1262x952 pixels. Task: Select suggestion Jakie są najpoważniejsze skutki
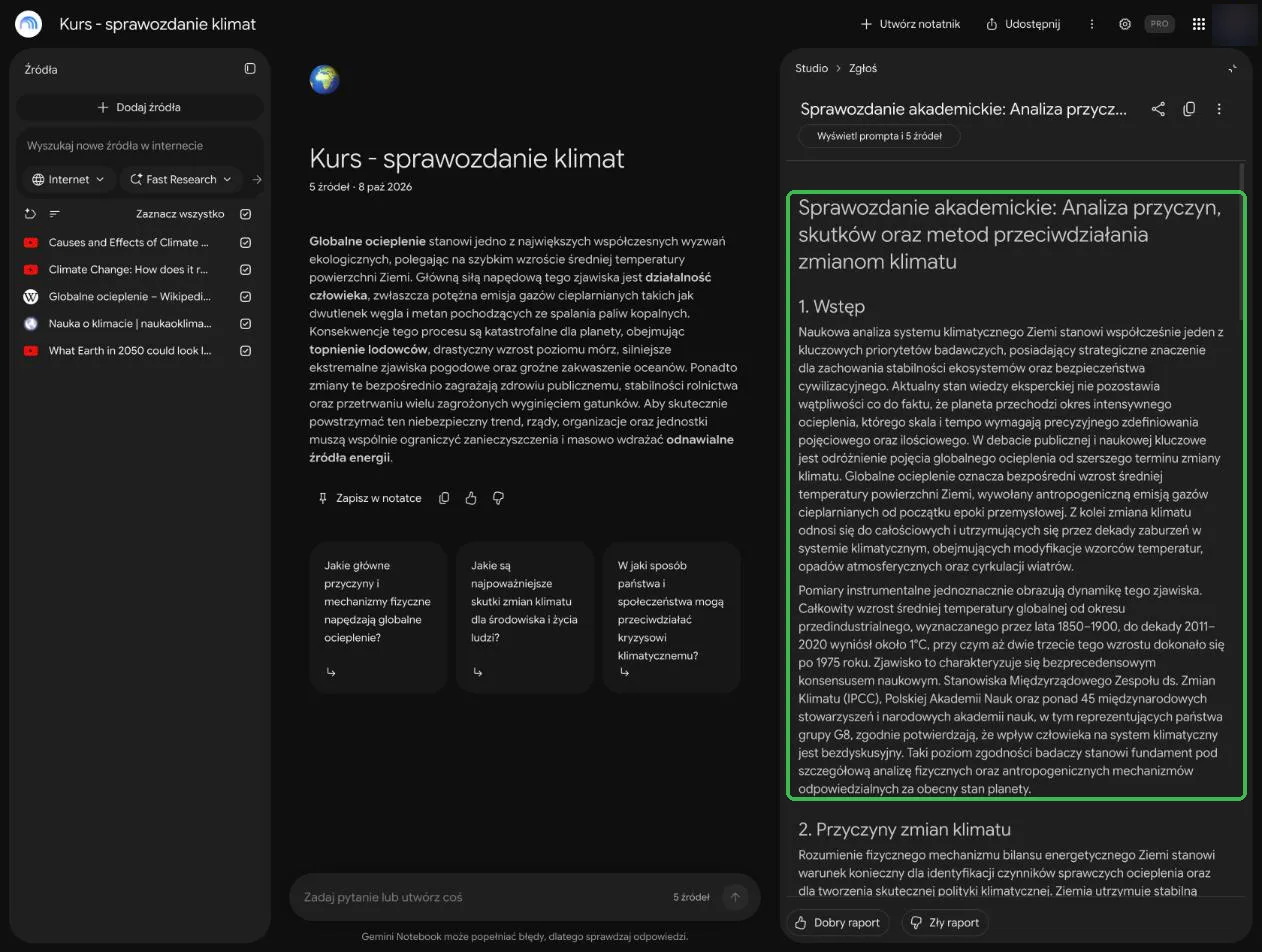coord(525,617)
